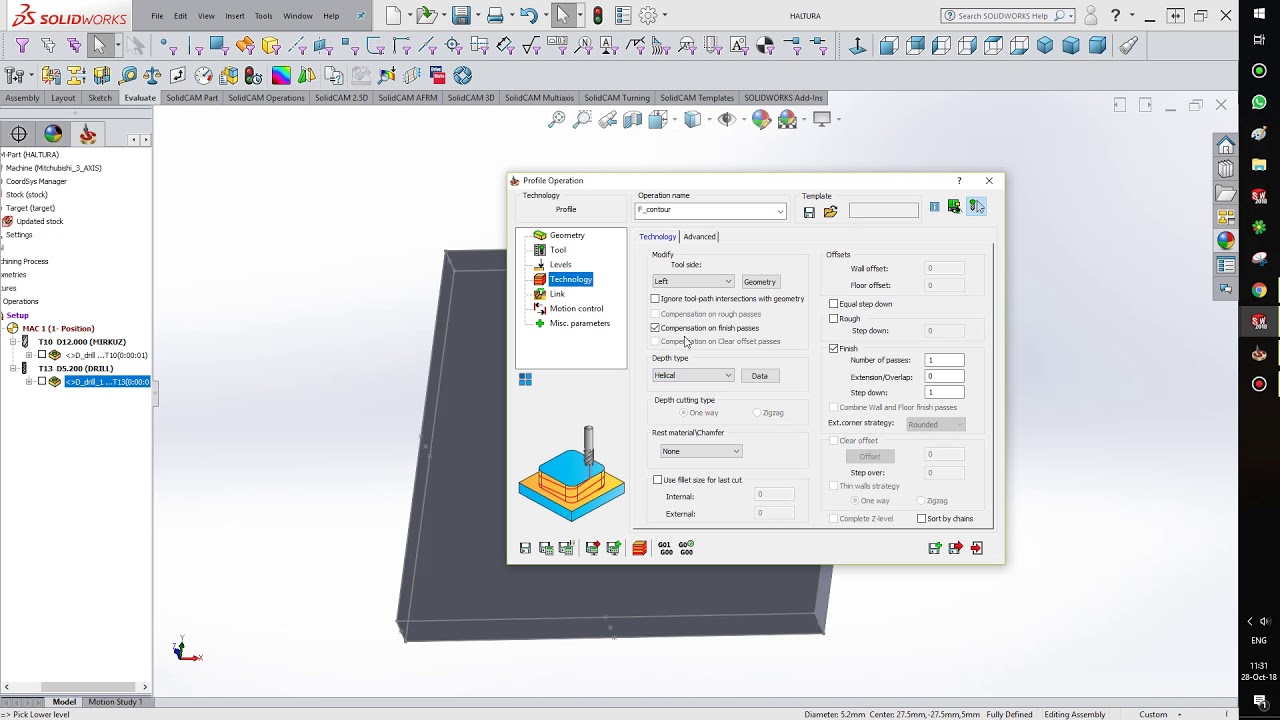Click the WhatsApp icon in Windows taskbar

pos(1259,102)
